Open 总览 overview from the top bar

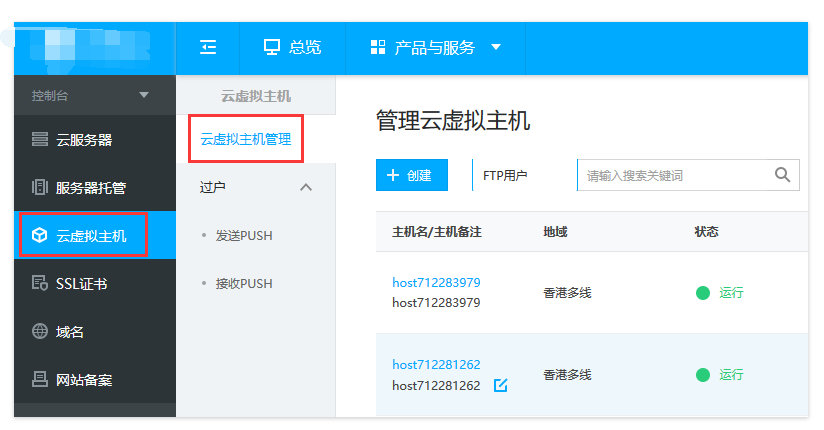tap(292, 47)
